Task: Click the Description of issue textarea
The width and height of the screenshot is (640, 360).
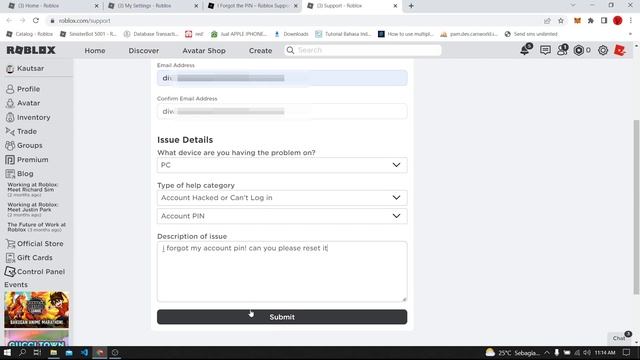Action: (282, 272)
